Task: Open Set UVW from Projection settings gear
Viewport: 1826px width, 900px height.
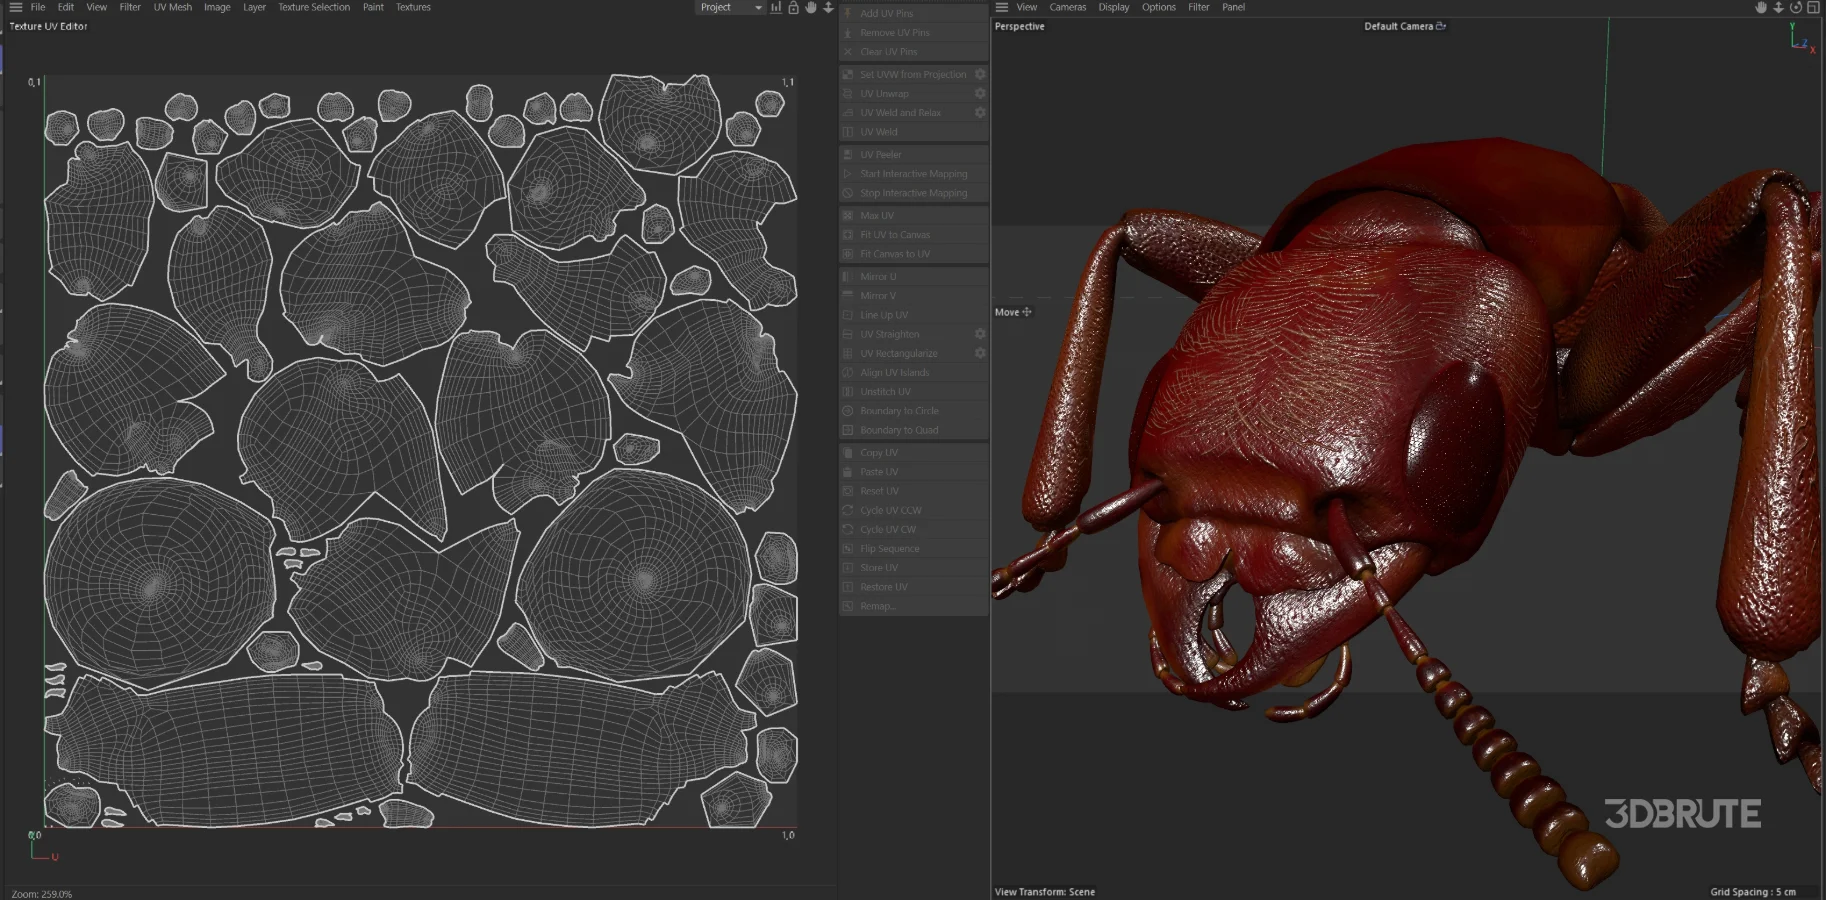Action: click(x=980, y=74)
